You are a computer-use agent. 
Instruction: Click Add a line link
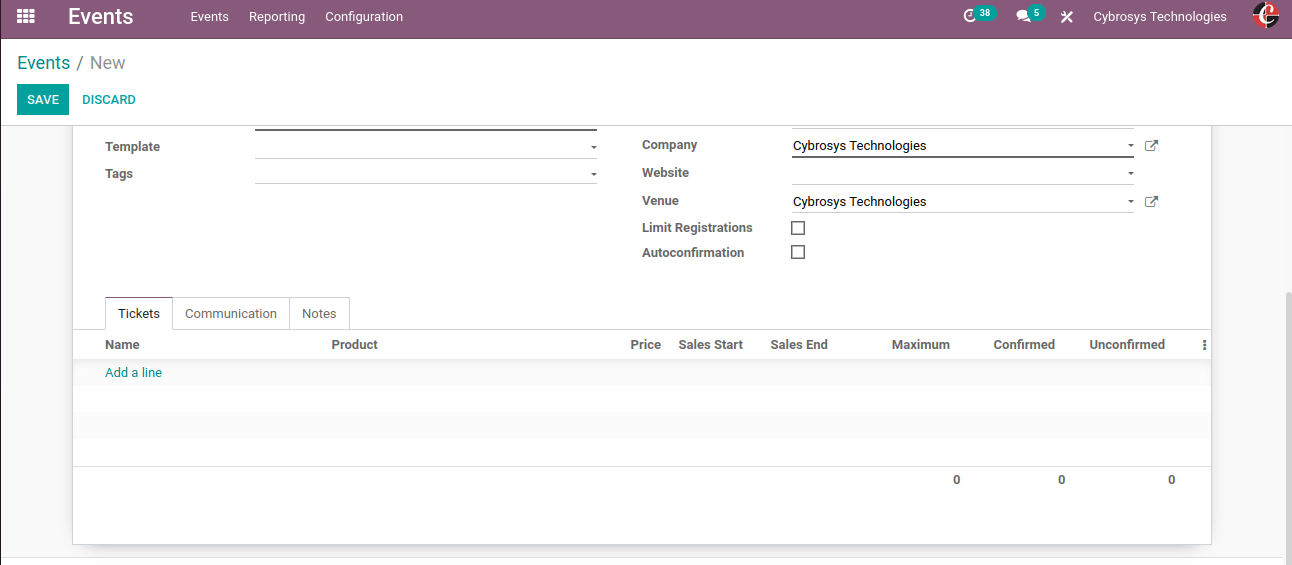tap(133, 373)
